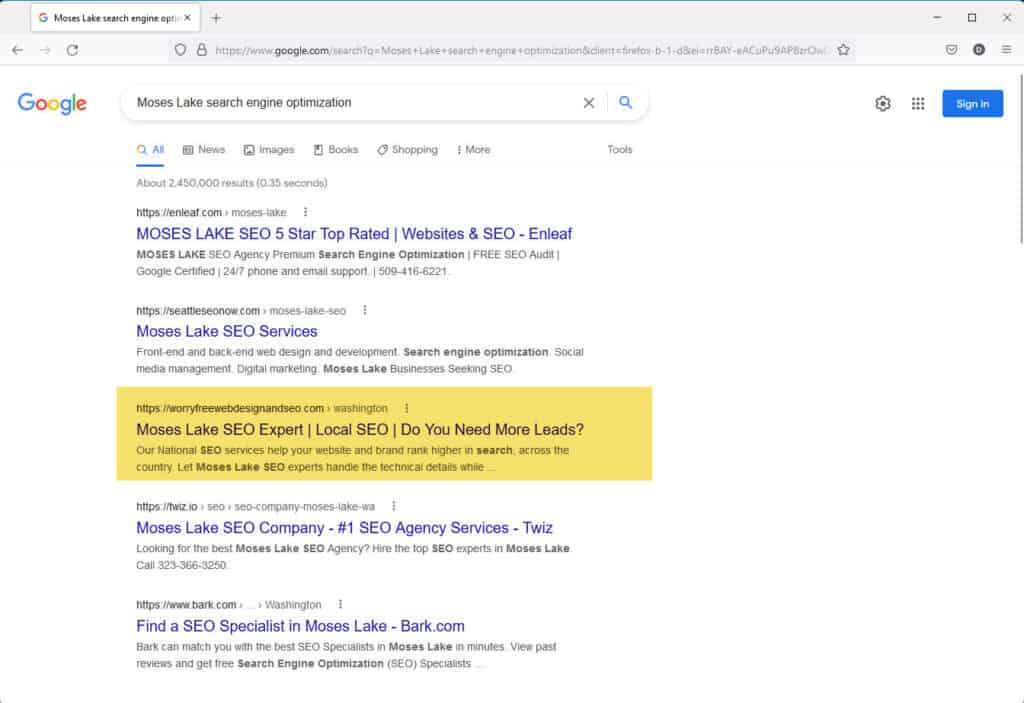Open Google apps grid
The width and height of the screenshot is (1024, 703).
[918, 103]
